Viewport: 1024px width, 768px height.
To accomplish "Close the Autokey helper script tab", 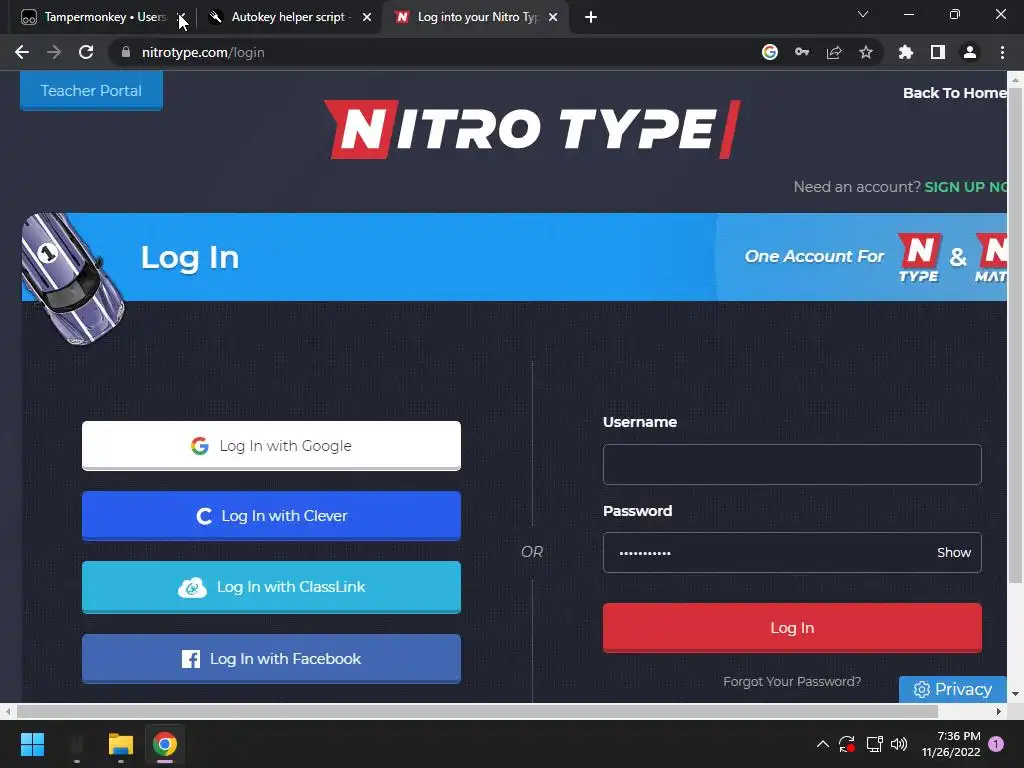I will click(x=367, y=17).
